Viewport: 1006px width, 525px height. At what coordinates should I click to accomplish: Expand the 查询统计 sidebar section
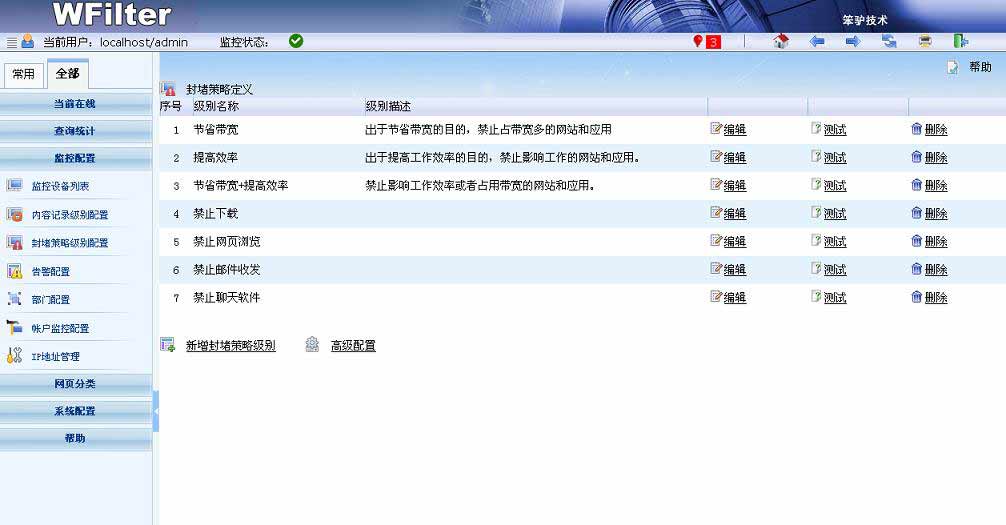(x=75, y=131)
